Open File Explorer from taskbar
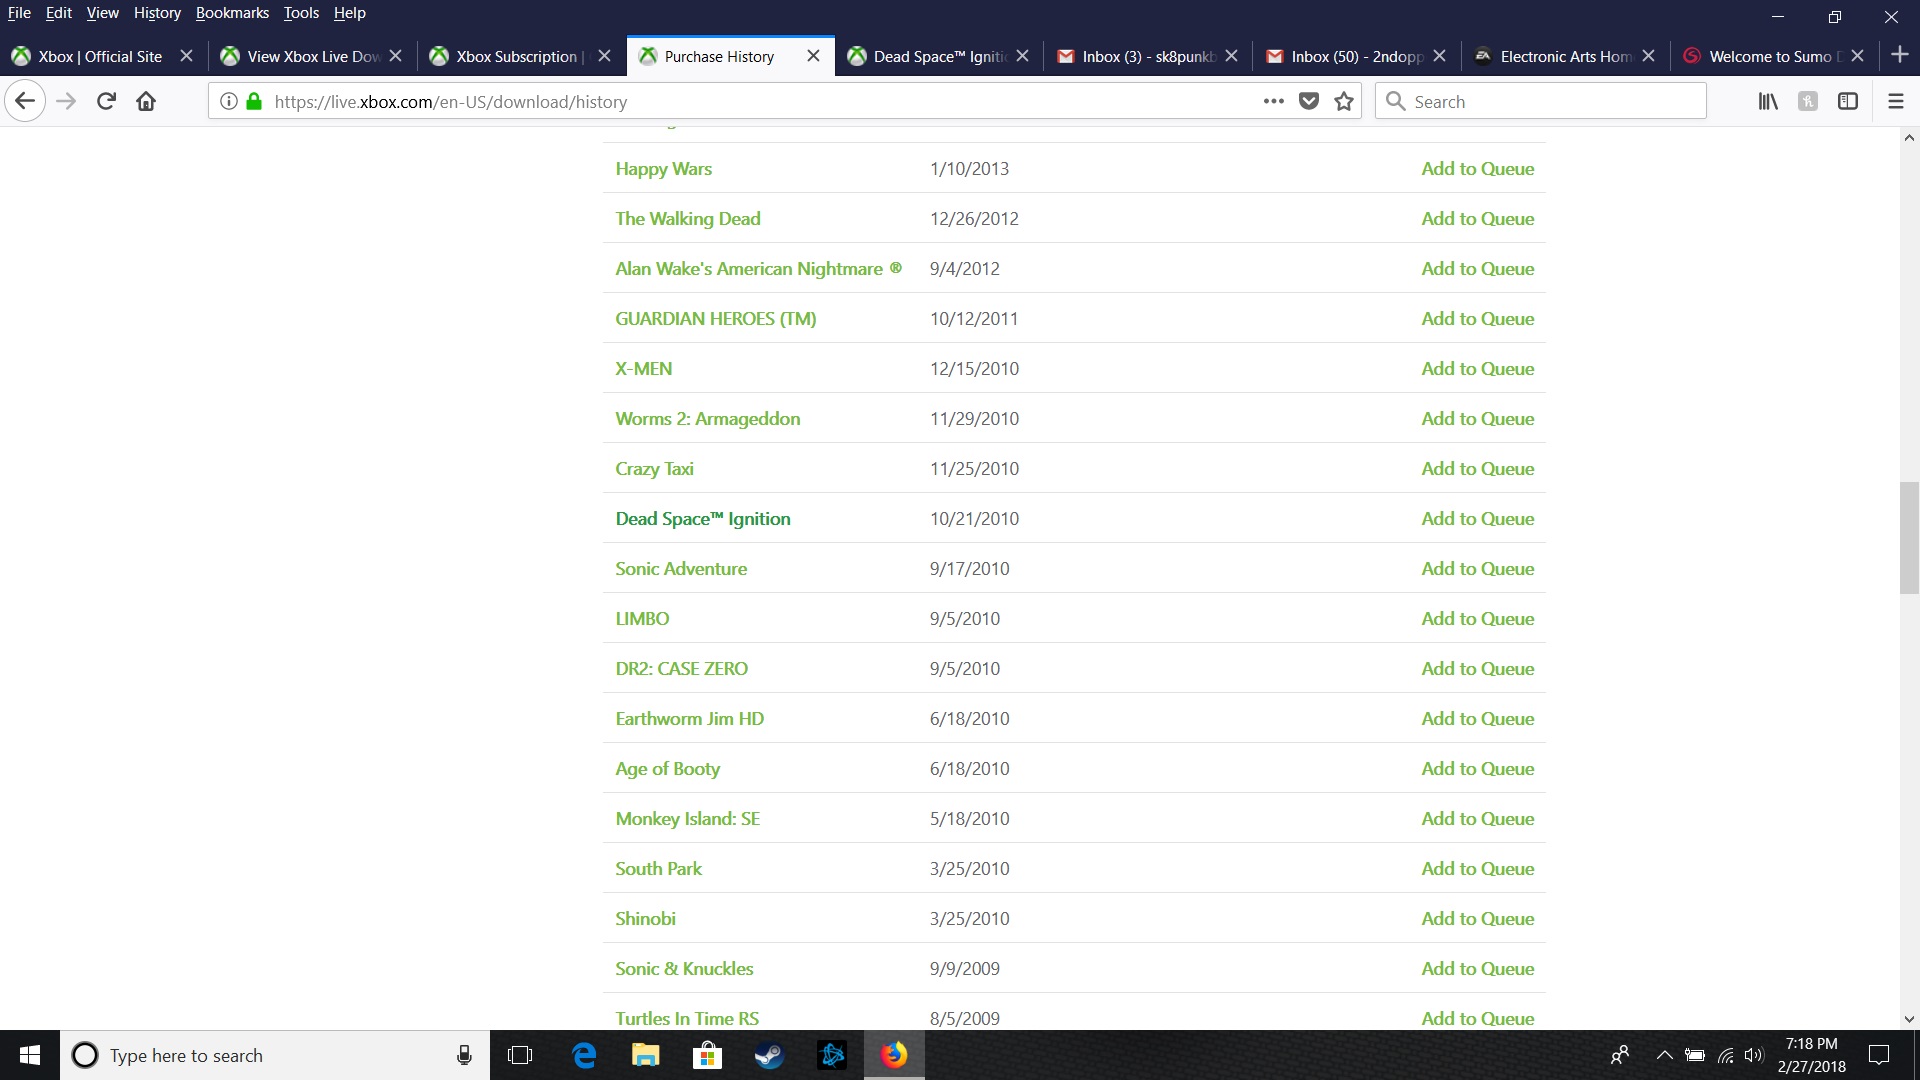This screenshot has height=1080, width=1920. point(646,1055)
